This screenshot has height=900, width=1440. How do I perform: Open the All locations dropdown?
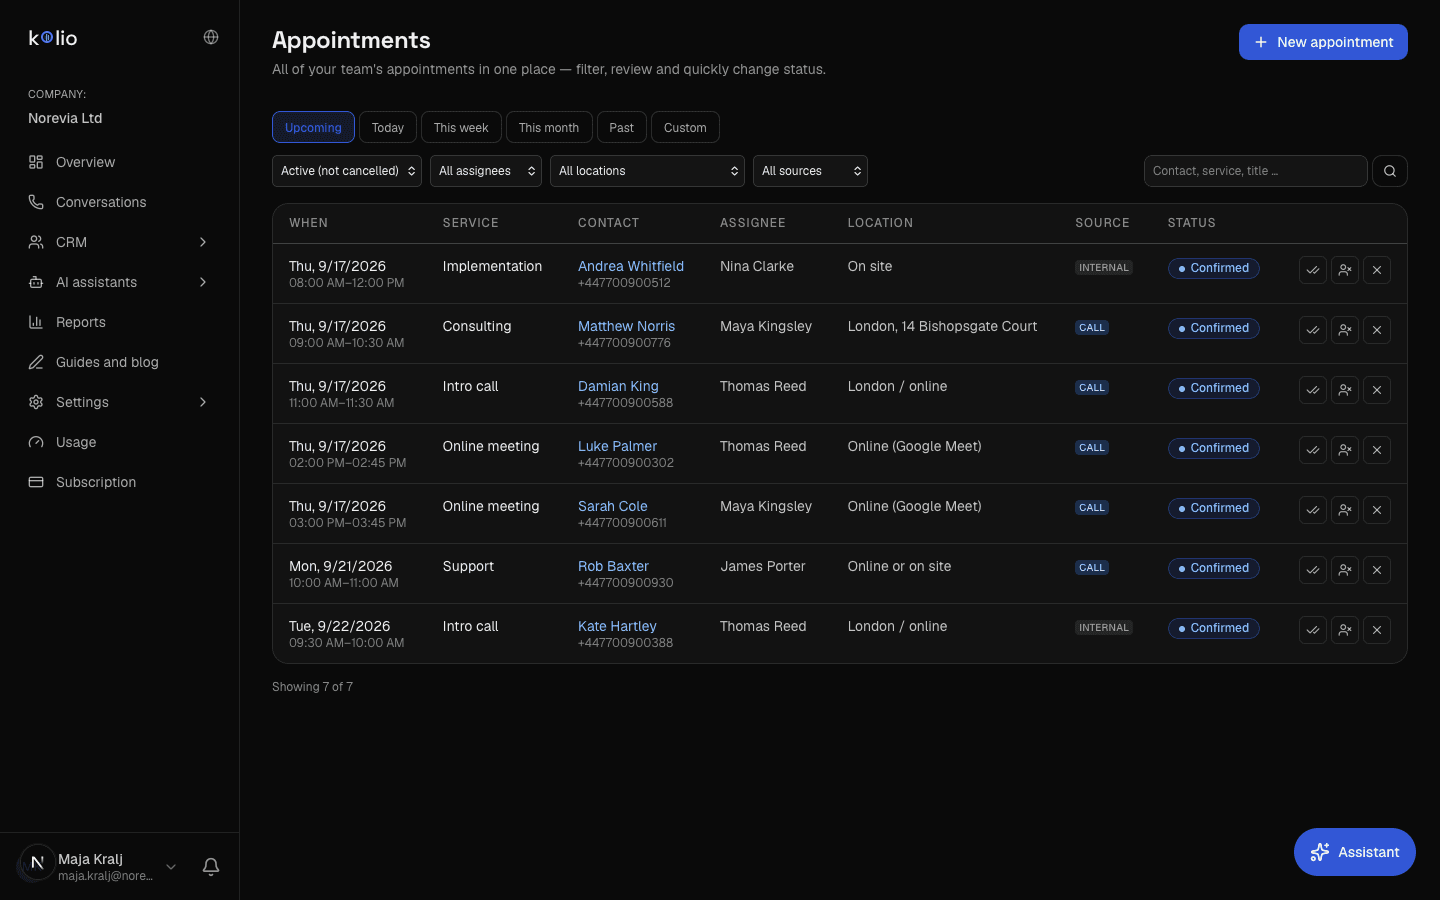pos(647,171)
